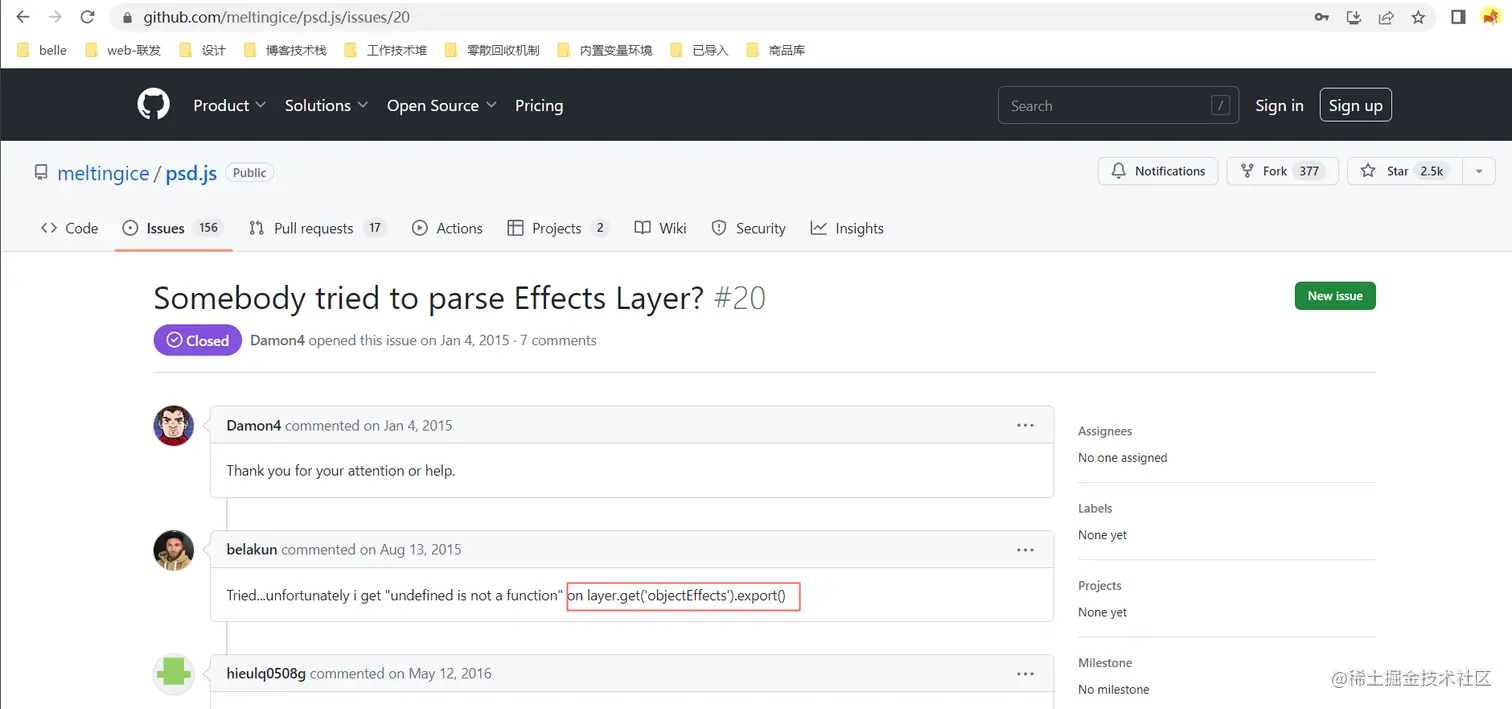1512x709 pixels.
Task: Open the Damon4 author link in issue header
Action: coord(277,340)
